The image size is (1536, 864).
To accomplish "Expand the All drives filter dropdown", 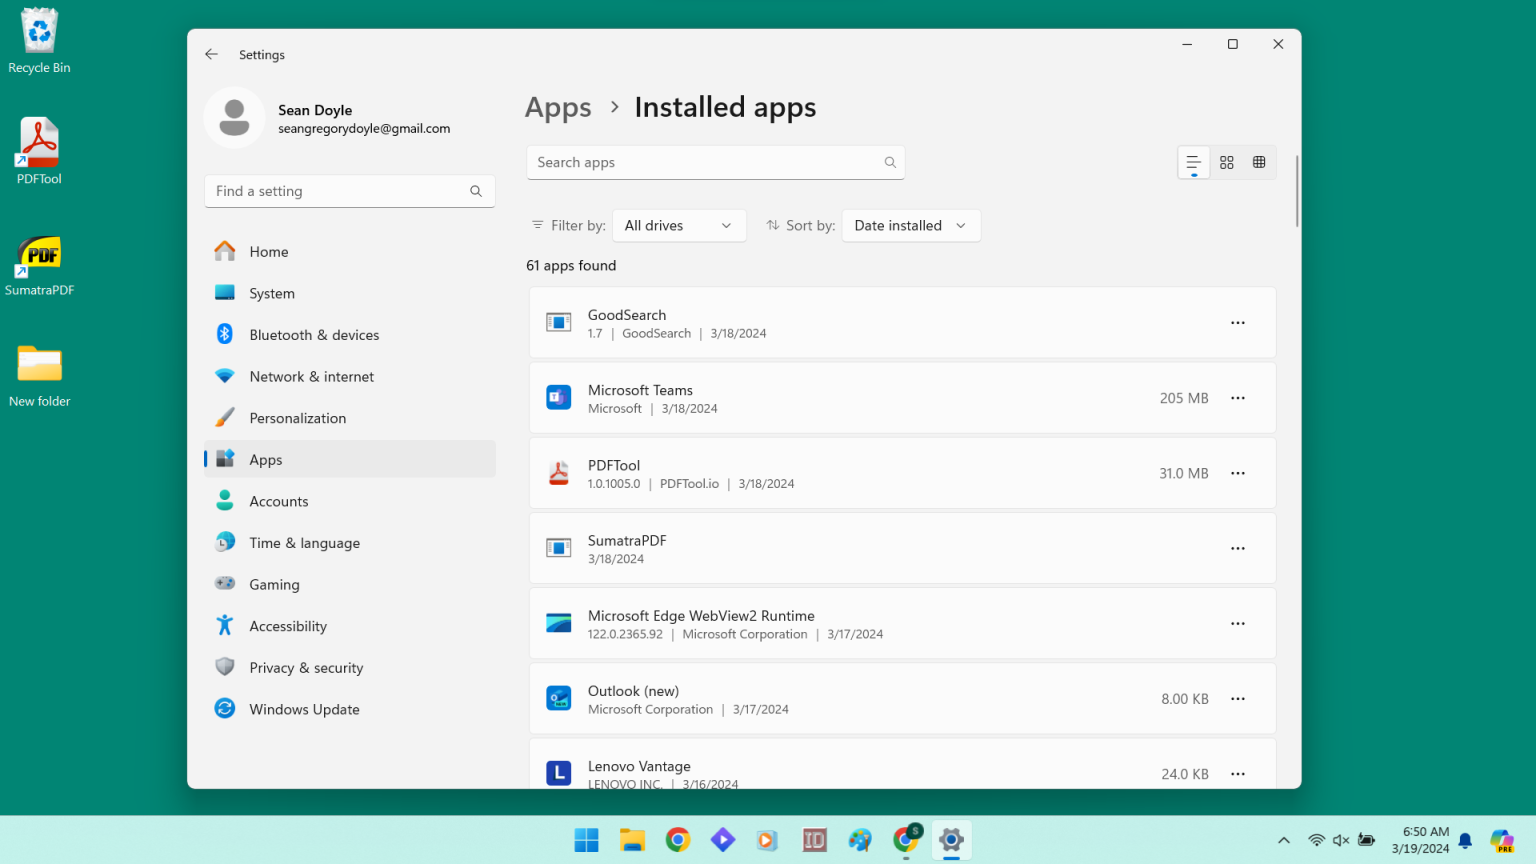I will (x=679, y=226).
